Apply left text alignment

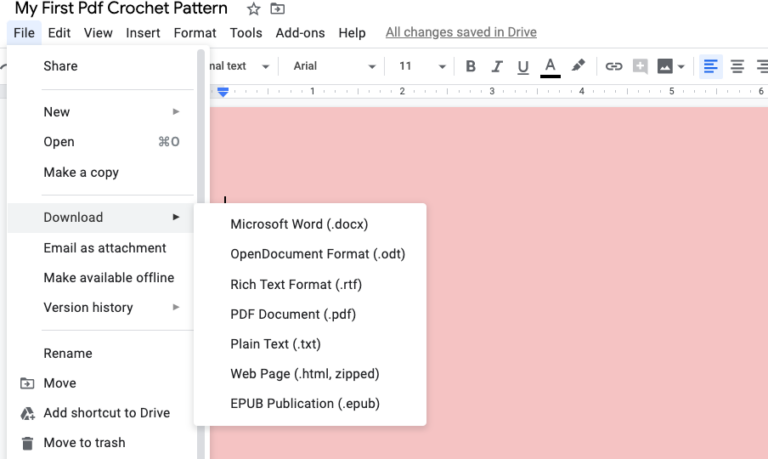[711, 67]
